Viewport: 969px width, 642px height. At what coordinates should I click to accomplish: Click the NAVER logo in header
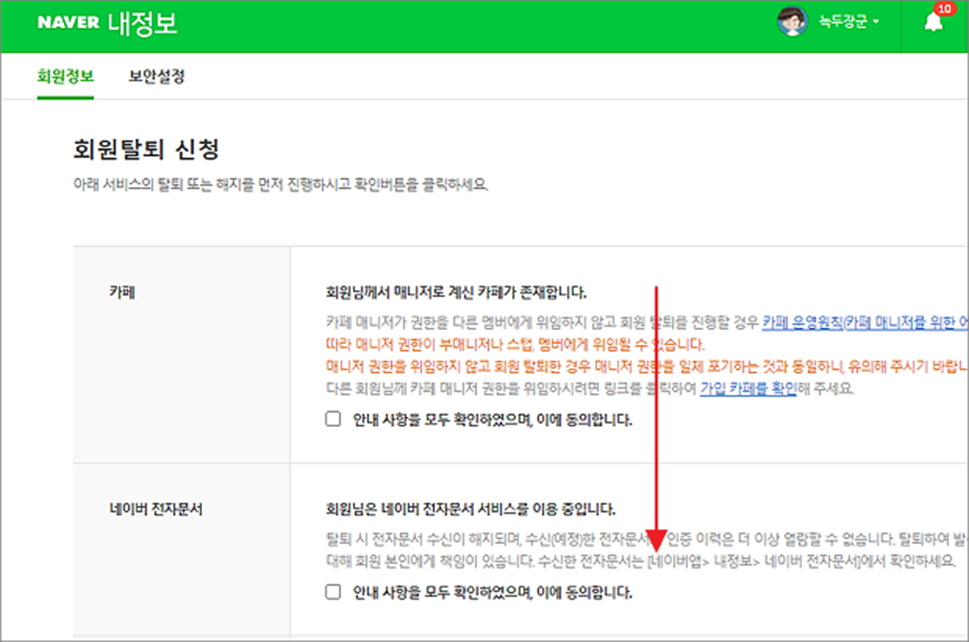(x=68, y=22)
